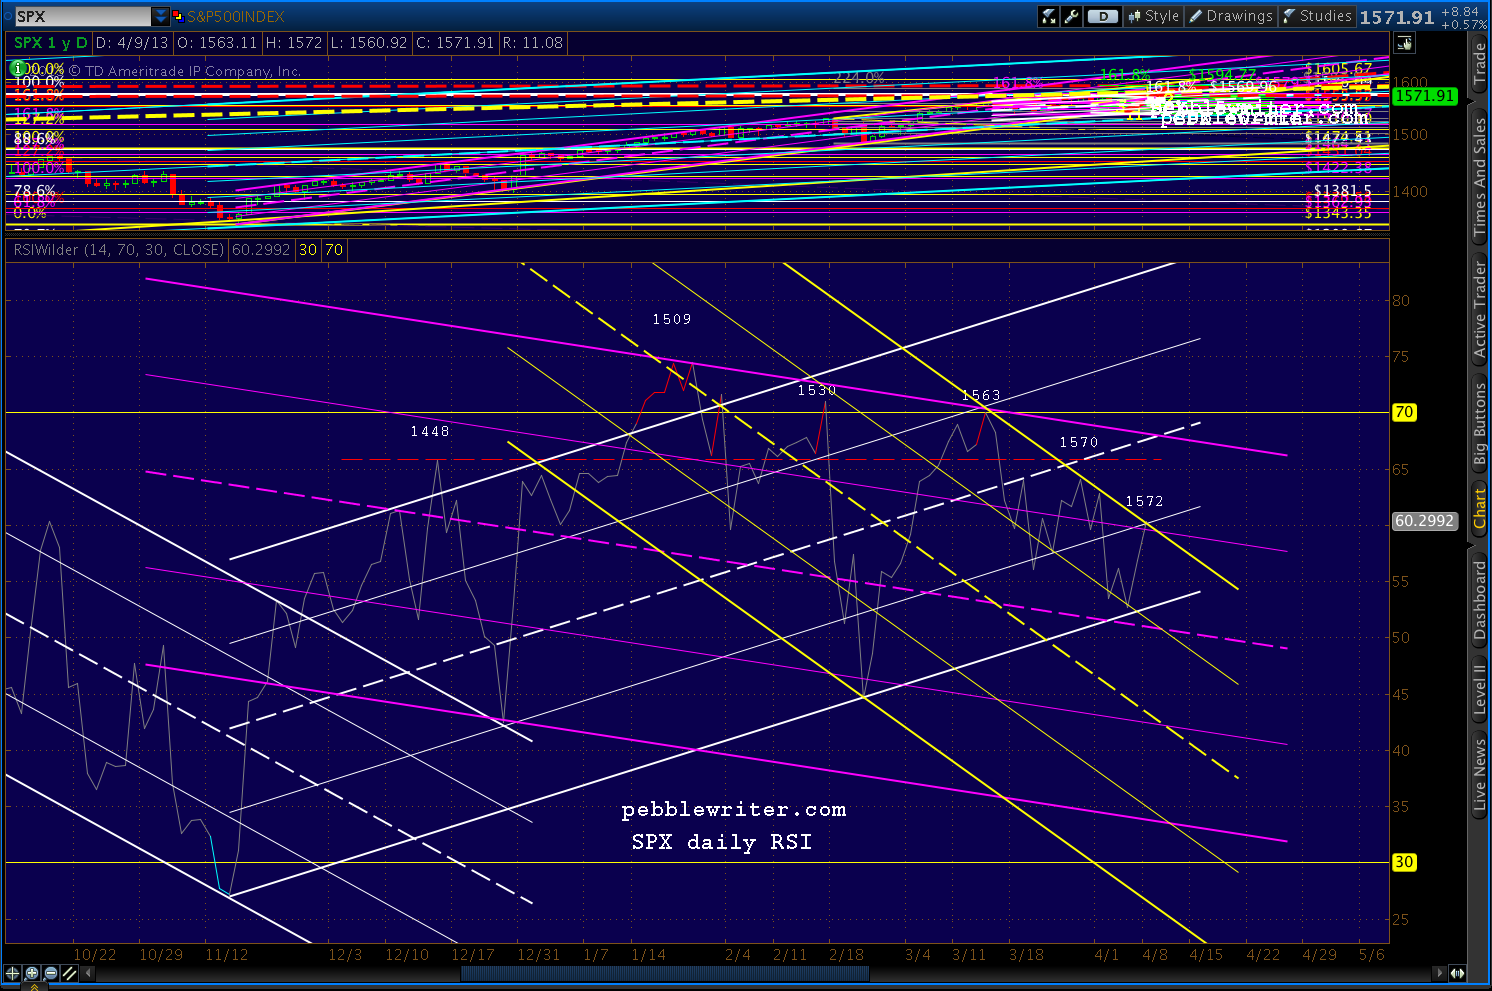
Task: Click the Active Trader side button
Action: tap(1480, 310)
